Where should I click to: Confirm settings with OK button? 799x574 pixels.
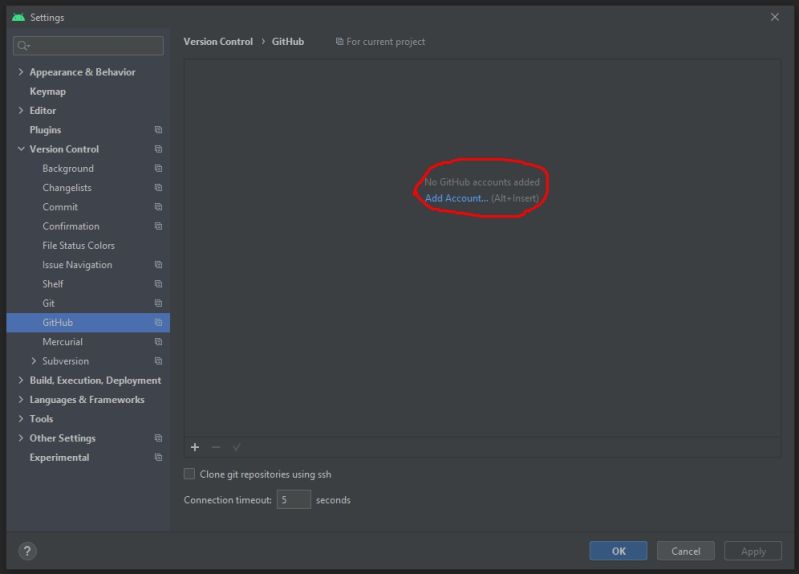[x=618, y=551]
